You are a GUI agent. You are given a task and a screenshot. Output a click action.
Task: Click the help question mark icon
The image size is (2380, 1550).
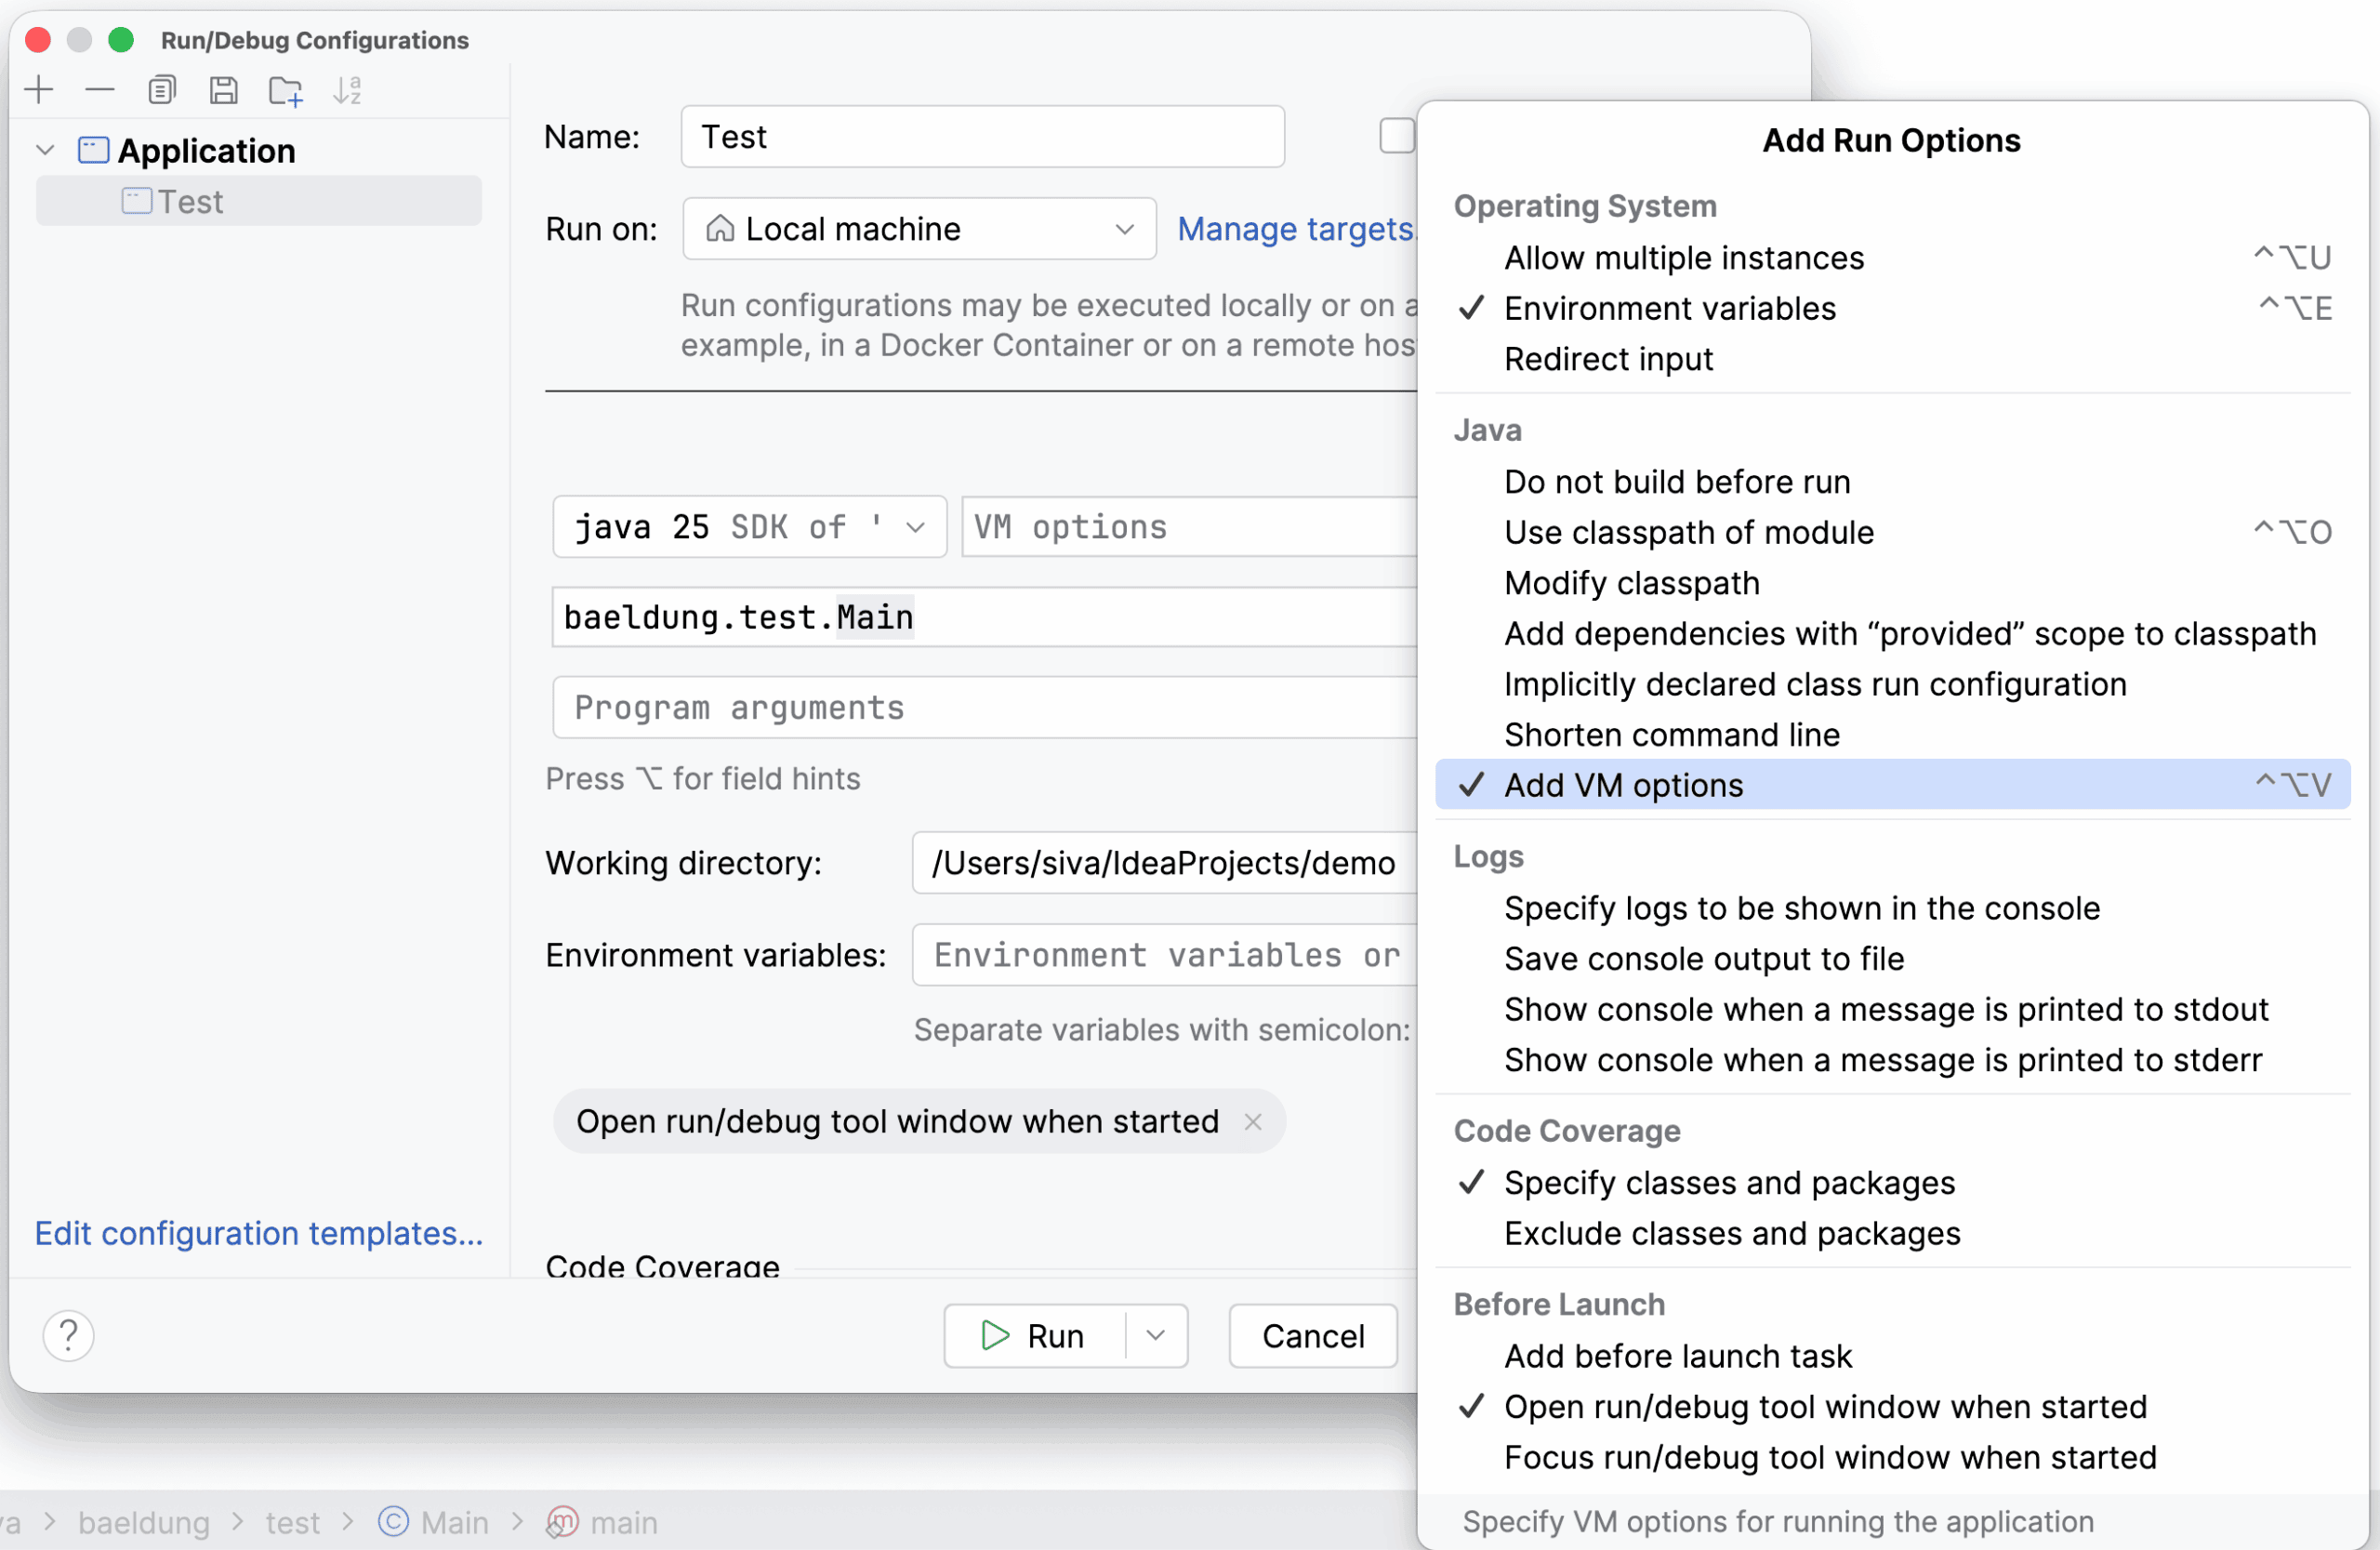[68, 1336]
